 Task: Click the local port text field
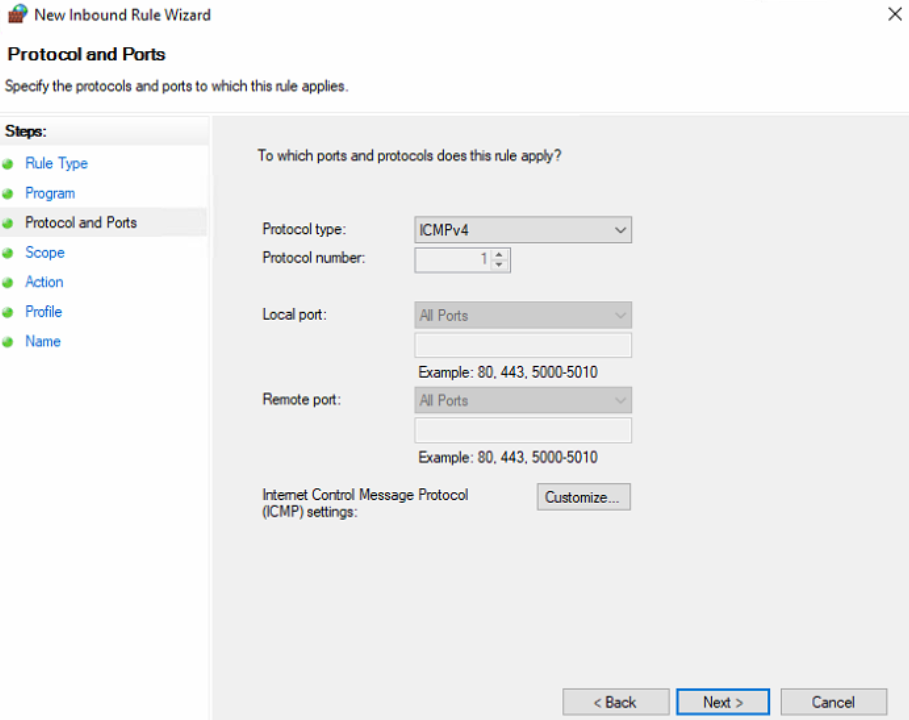[523, 345]
